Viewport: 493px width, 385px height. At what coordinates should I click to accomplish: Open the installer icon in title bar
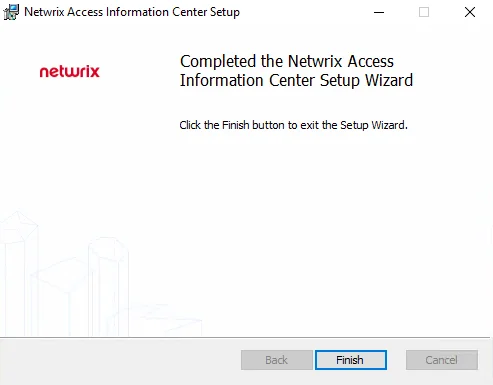click(11, 12)
